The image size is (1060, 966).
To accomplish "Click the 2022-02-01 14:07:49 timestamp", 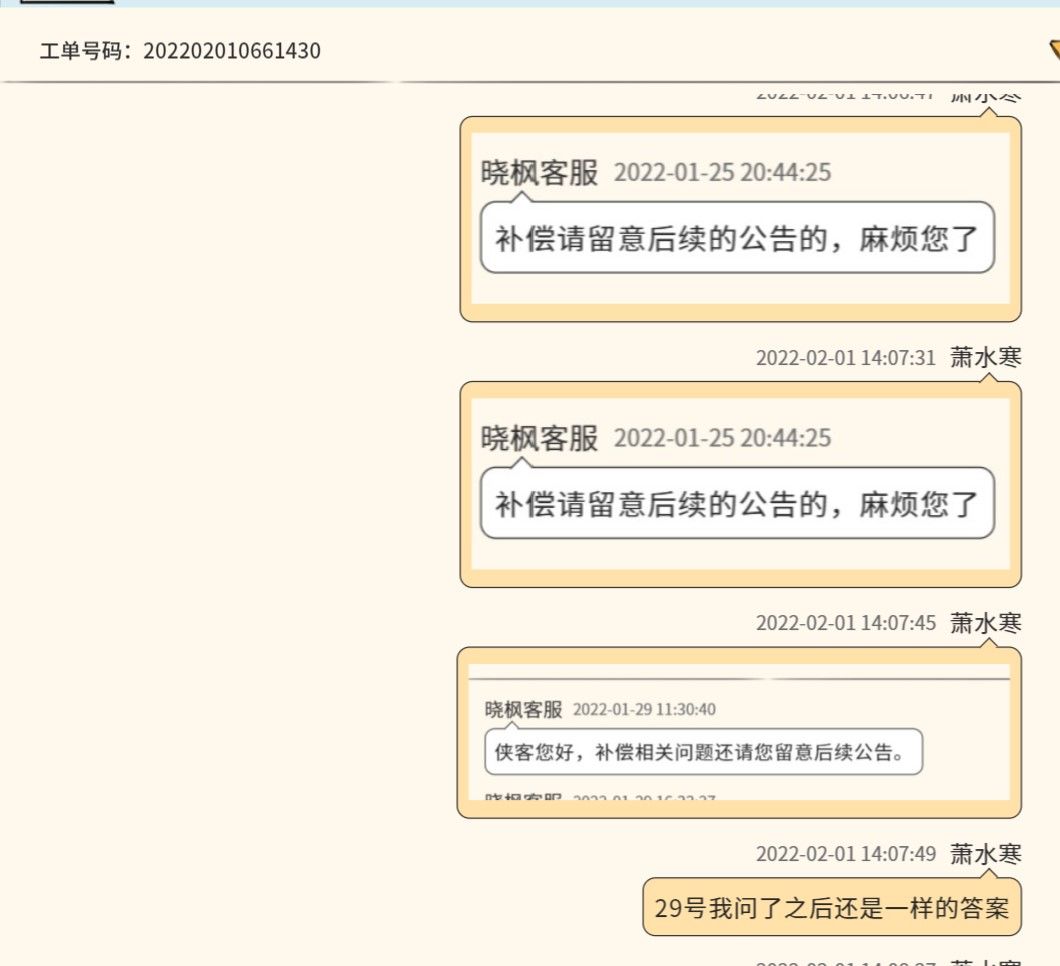I will (x=845, y=854).
